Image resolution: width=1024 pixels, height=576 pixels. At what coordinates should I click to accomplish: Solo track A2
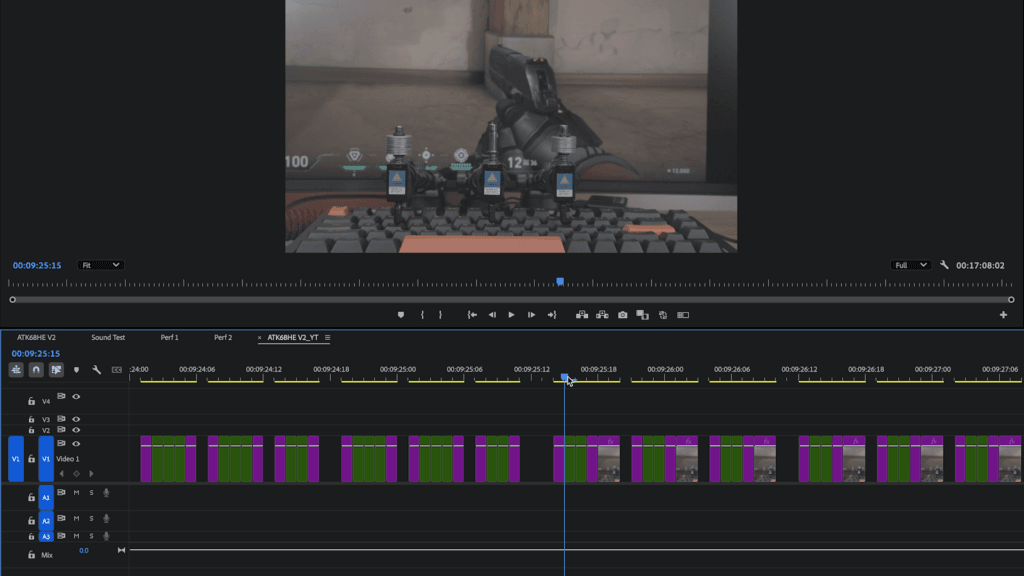91,519
